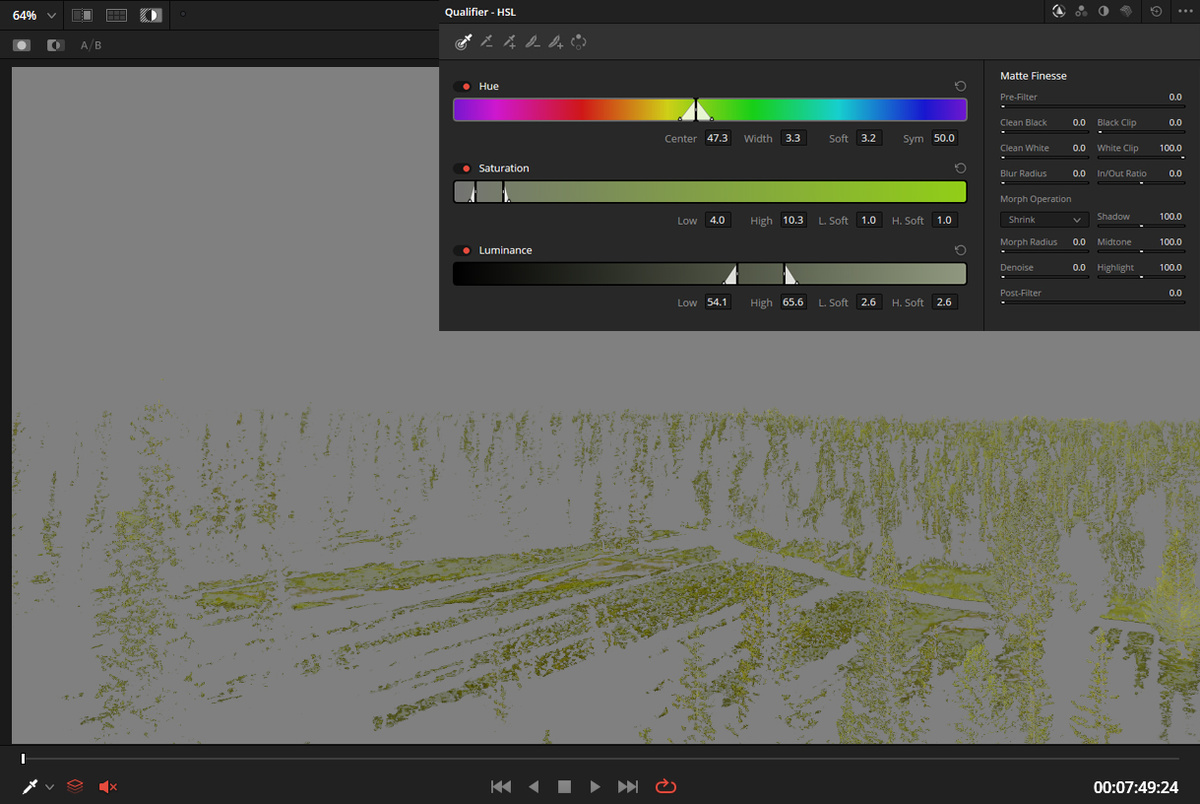Click the Luminance range bar
This screenshot has width=1200, height=804.
click(710, 274)
